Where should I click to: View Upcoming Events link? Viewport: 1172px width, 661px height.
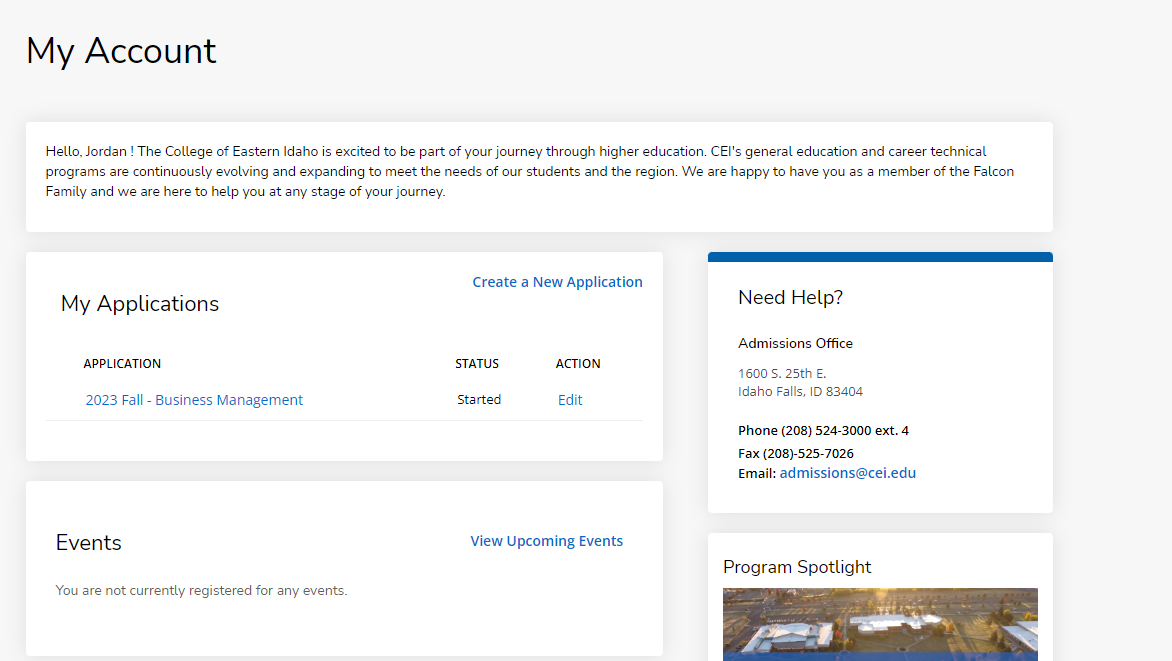click(x=546, y=541)
